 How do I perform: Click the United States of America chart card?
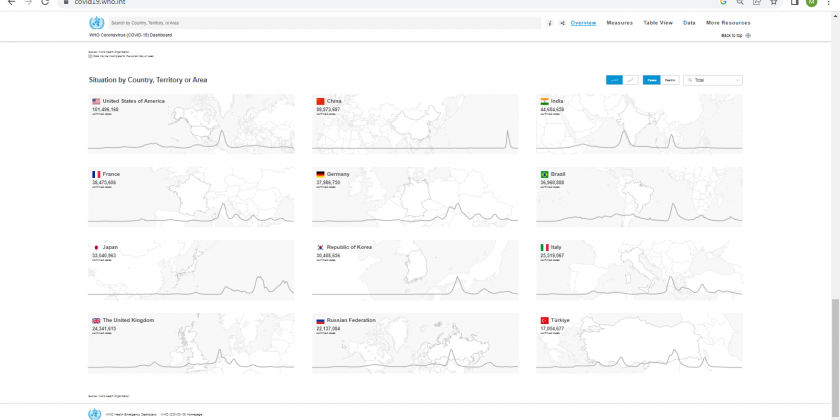pyautogui.click(x=191, y=124)
